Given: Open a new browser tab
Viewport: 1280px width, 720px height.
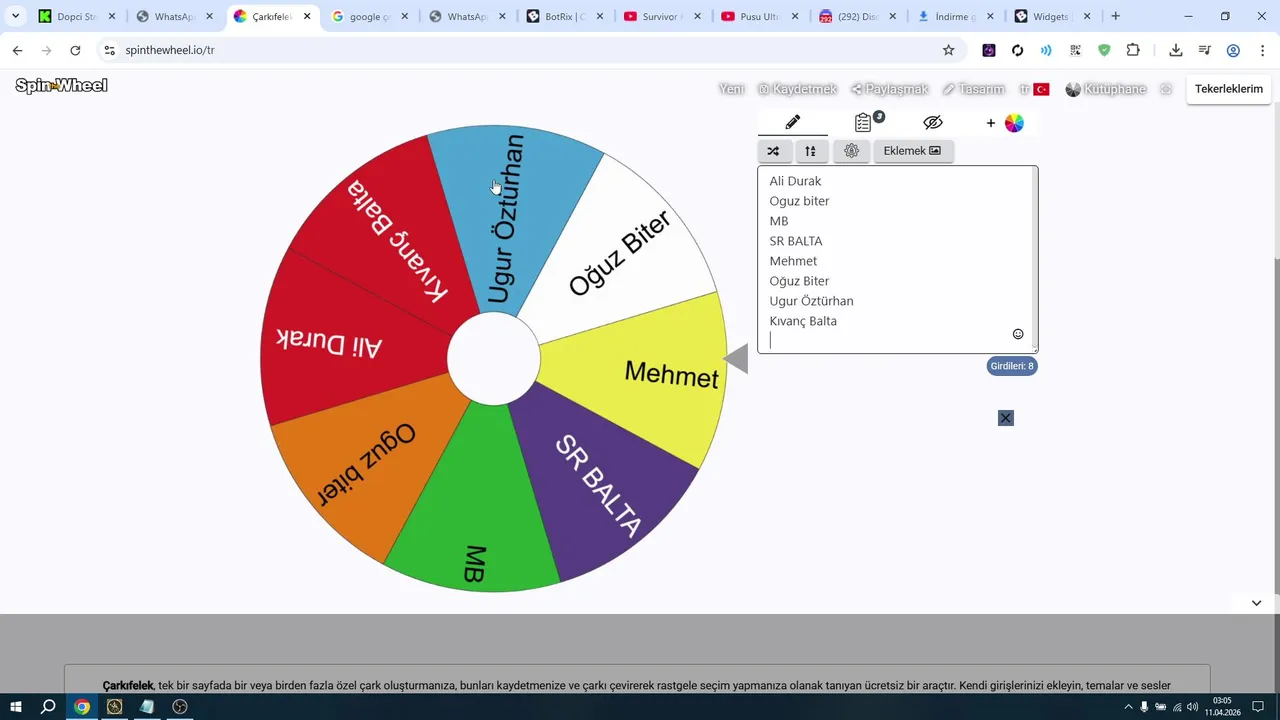Looking at the screenshot, I should tap(1116, 16).
